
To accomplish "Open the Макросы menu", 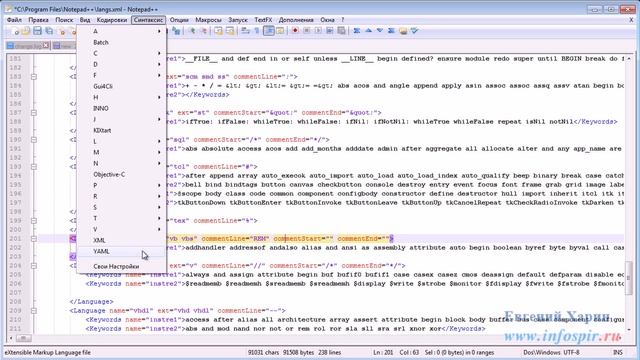I will click(x=208, y=20).
